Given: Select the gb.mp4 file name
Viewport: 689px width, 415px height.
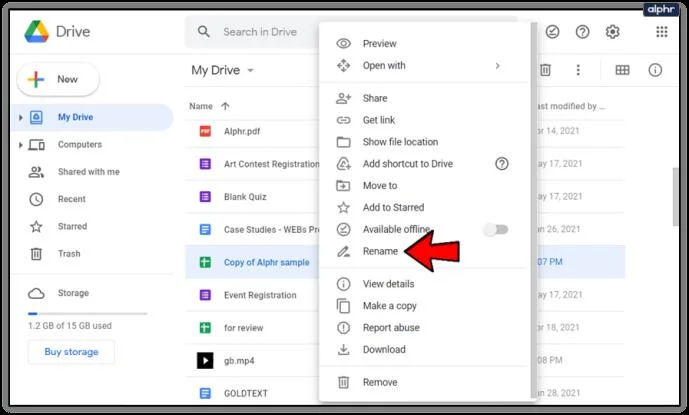Looking at the screenshot, I should (239, 360).
